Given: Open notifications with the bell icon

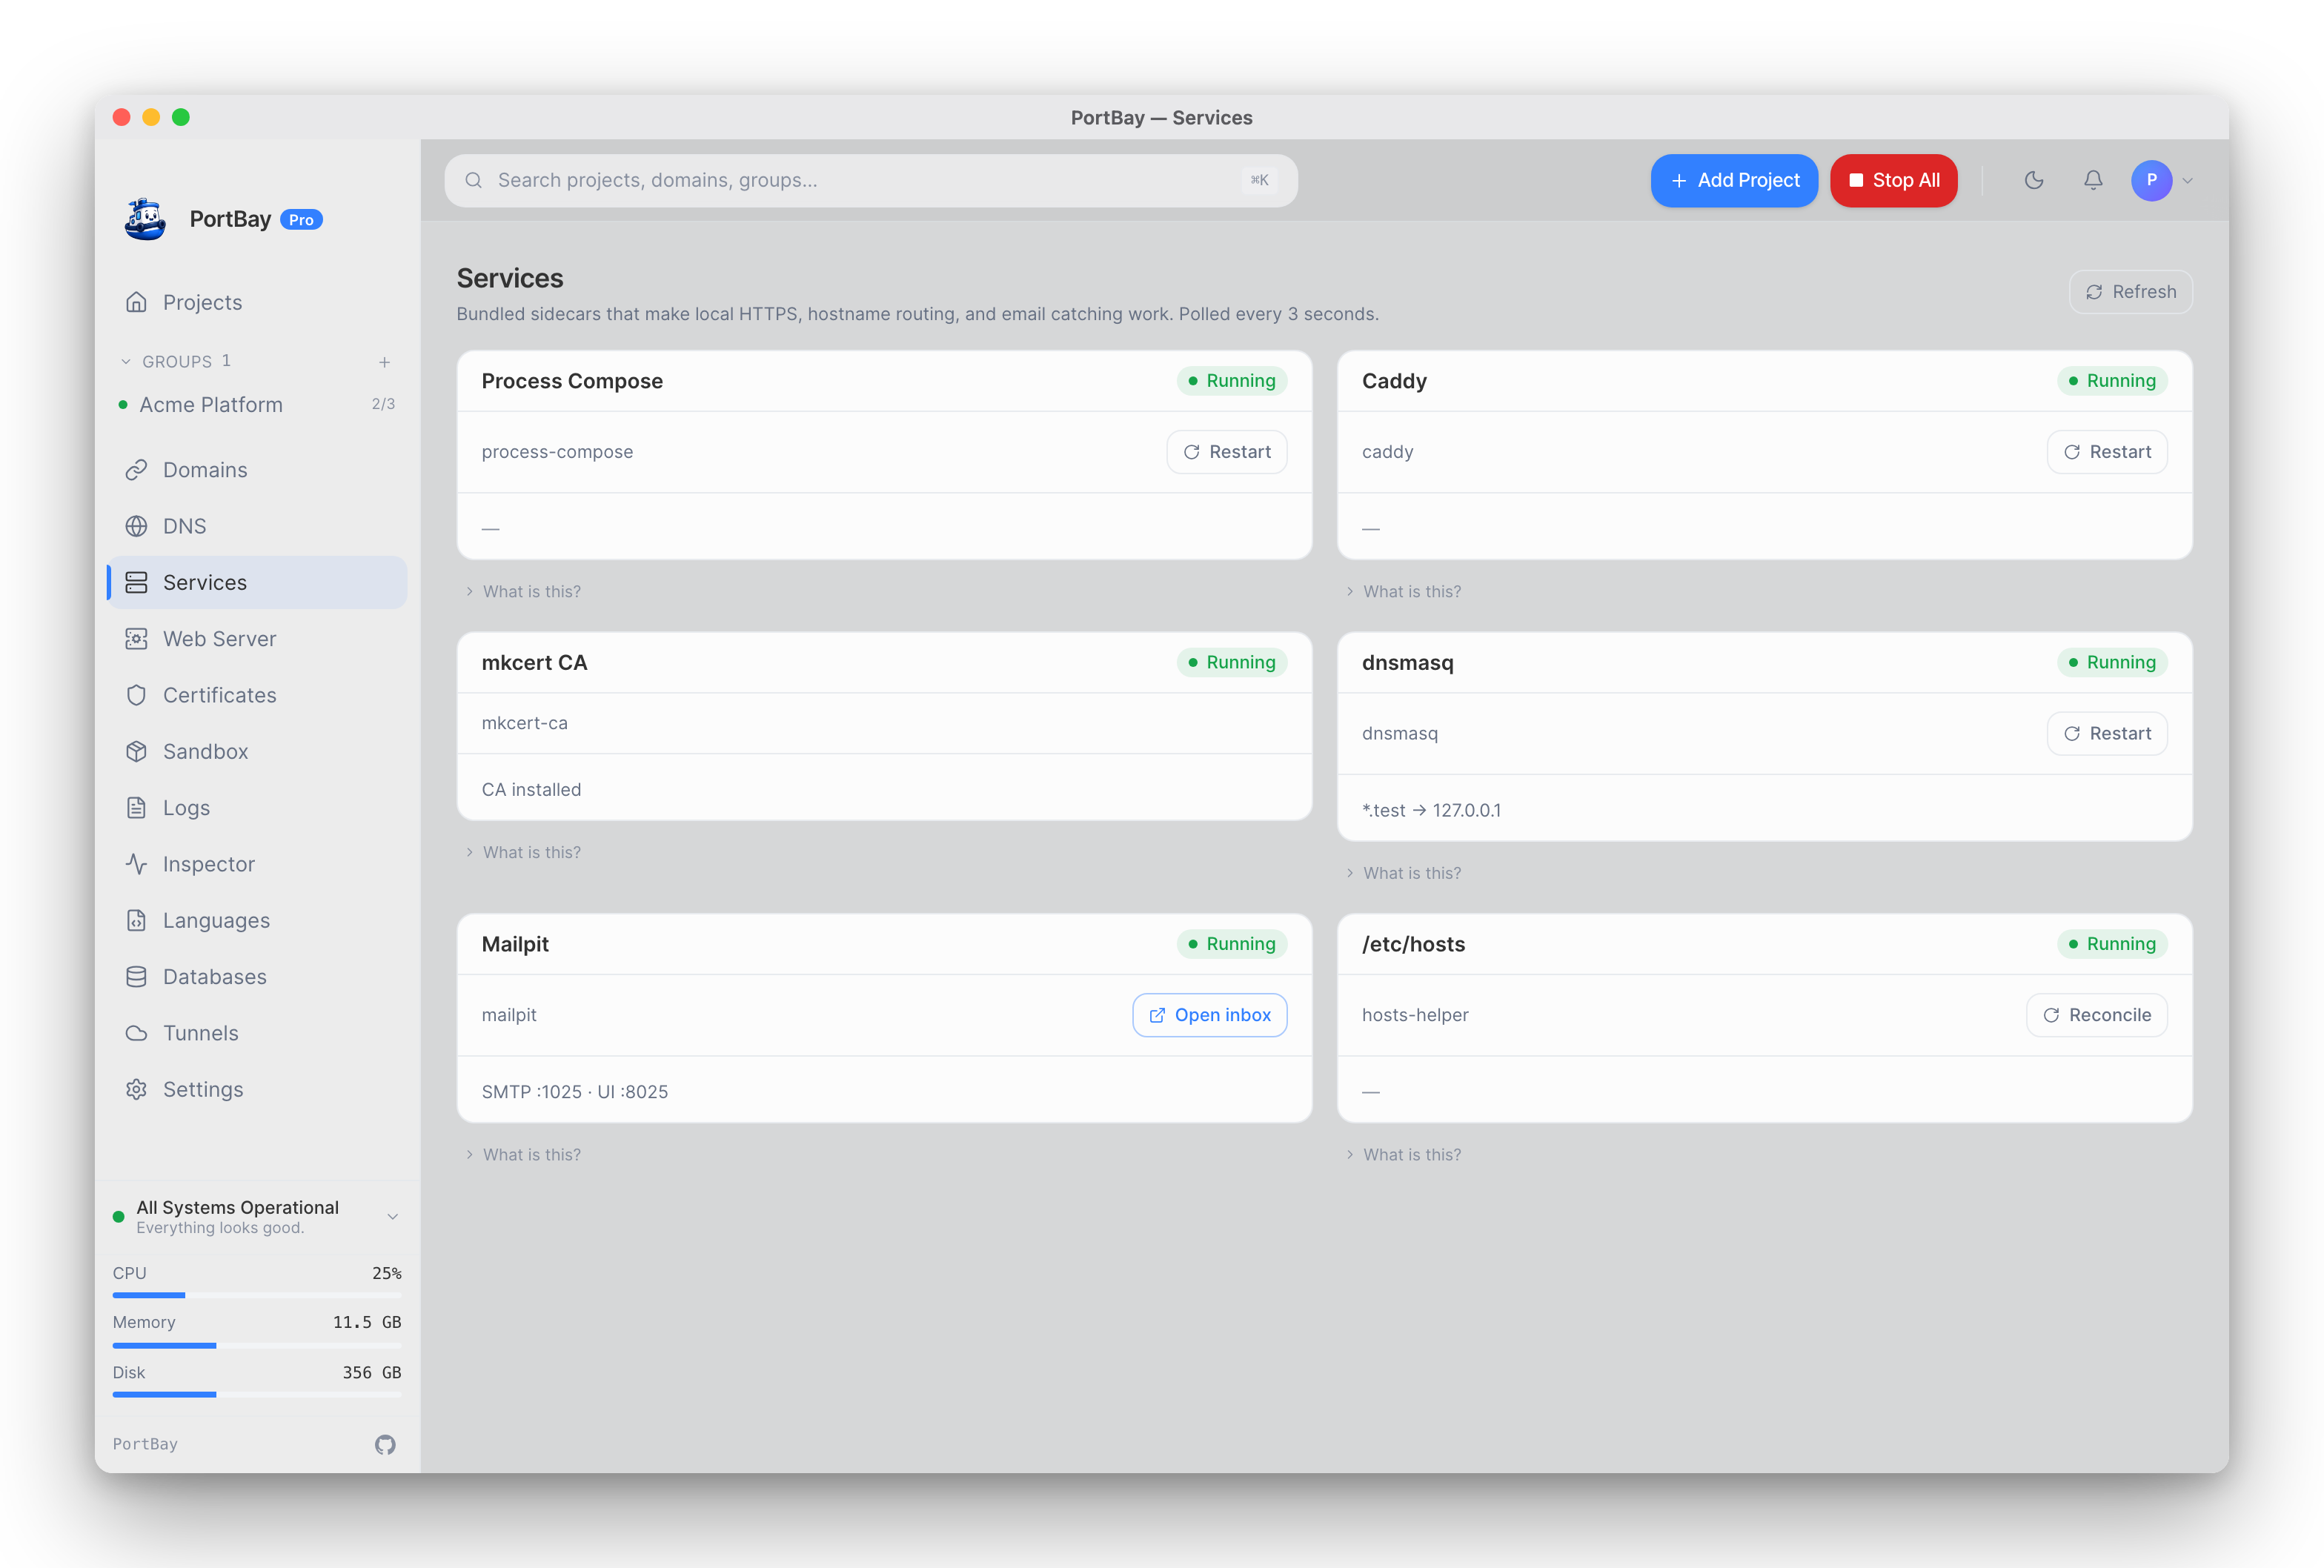Looking at the screenshot, I should (x=2093, y=180).
